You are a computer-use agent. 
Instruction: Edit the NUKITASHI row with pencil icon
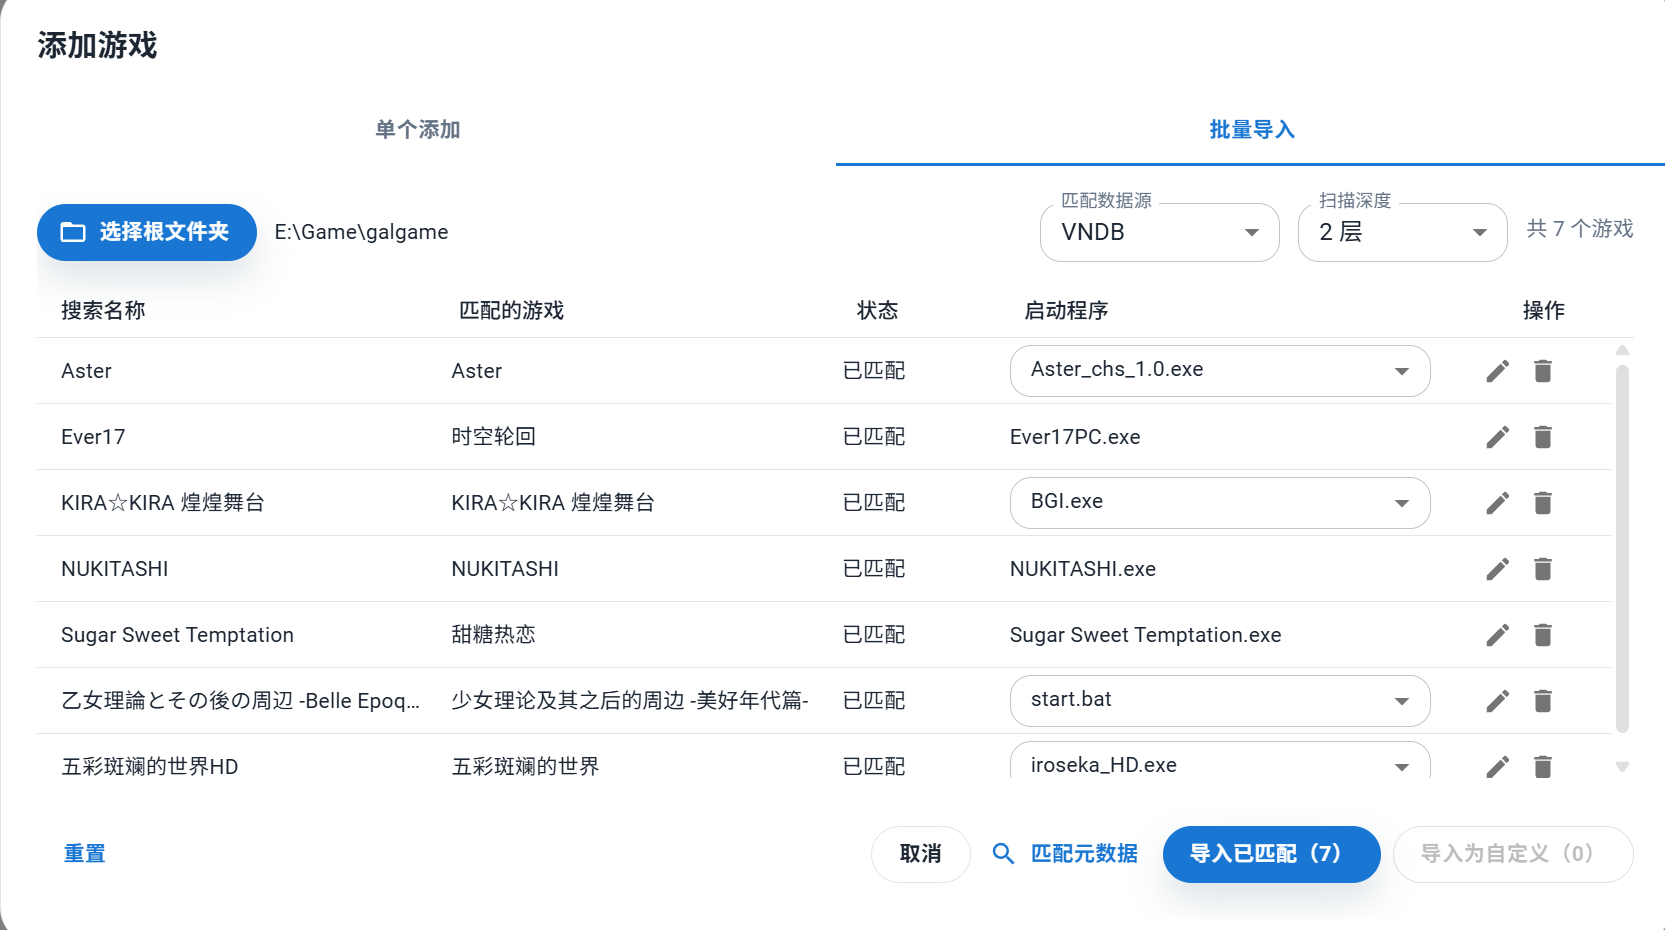click(x=1497, y=569)
